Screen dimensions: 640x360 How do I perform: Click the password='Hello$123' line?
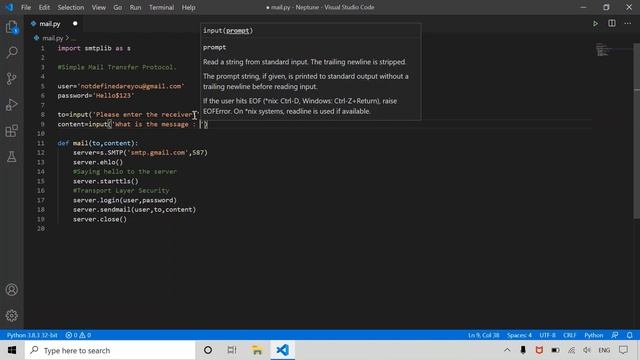point(96,96)
